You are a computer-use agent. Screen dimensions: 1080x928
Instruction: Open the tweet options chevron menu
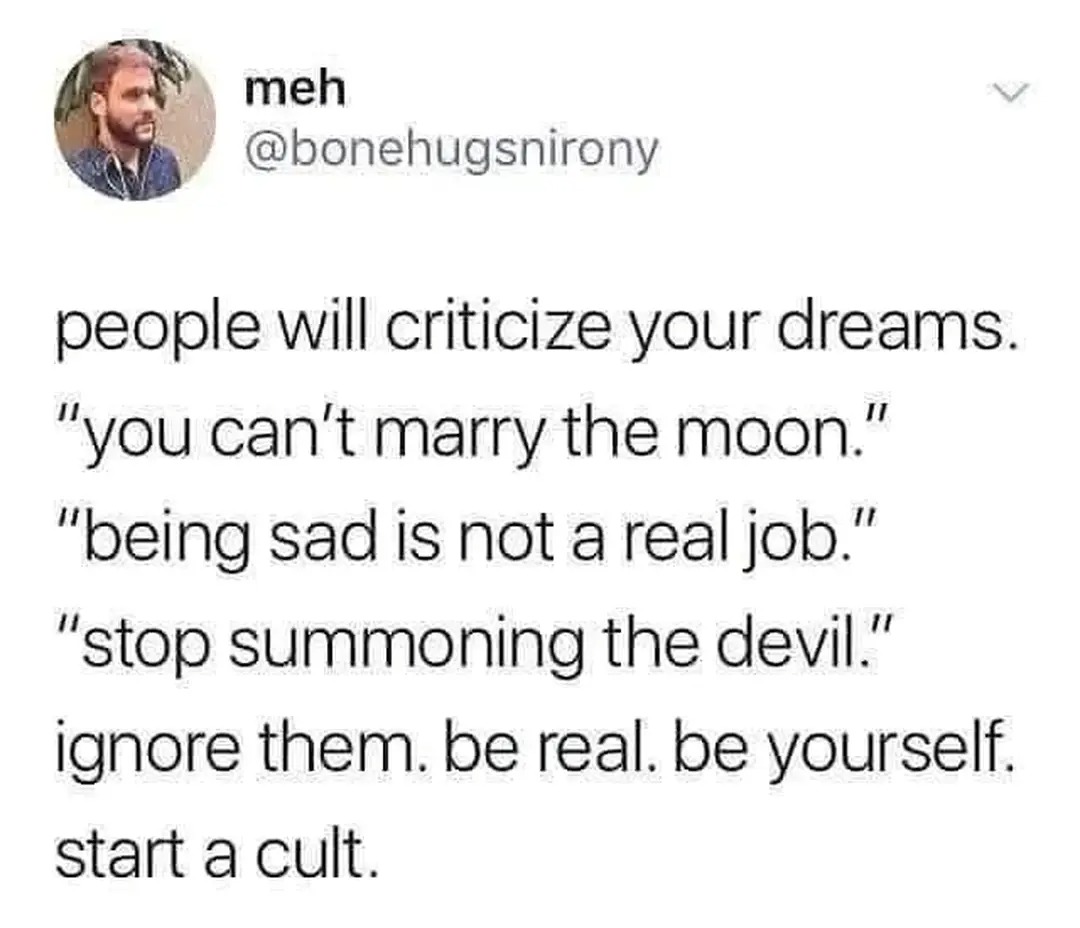point(1010,92)
